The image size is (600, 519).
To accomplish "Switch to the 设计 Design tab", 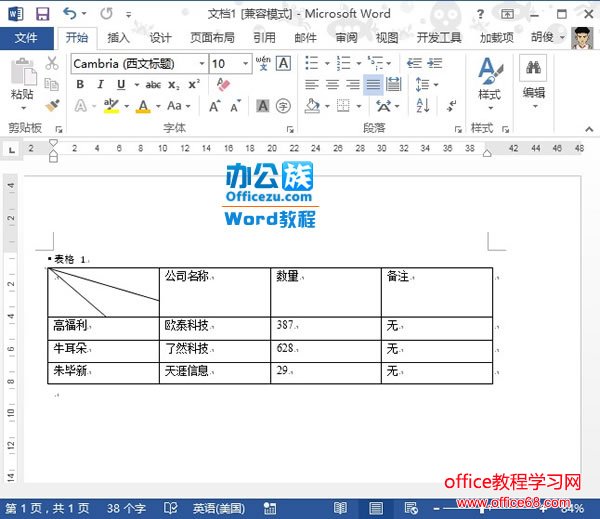I will pyautogui.click(x=160, y=38).
